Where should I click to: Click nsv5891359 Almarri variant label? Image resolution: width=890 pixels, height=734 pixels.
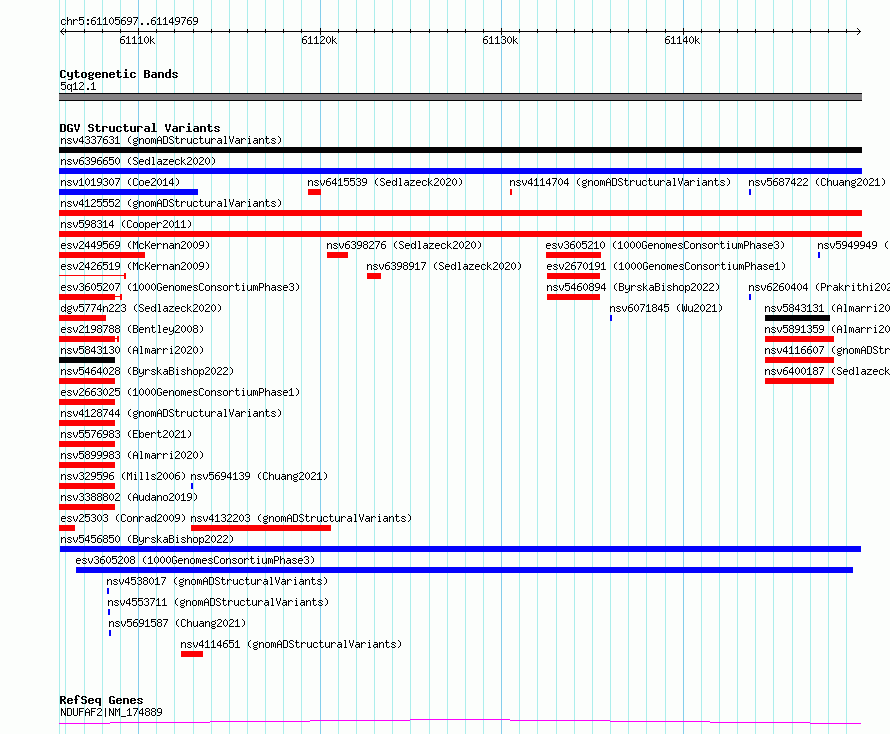(x=826, y=329)
